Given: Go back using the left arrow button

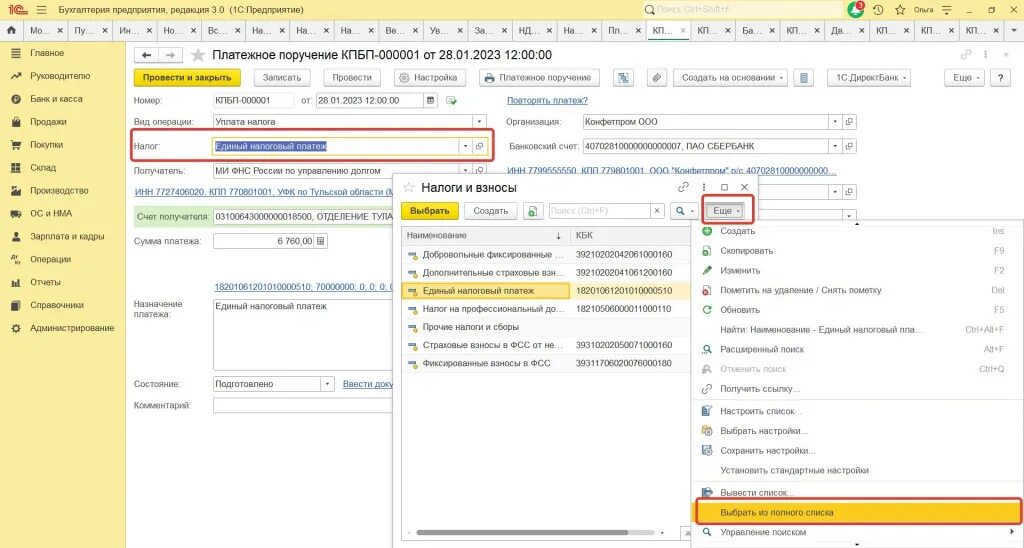Looking at the screenshot, I should click(146, 55).
